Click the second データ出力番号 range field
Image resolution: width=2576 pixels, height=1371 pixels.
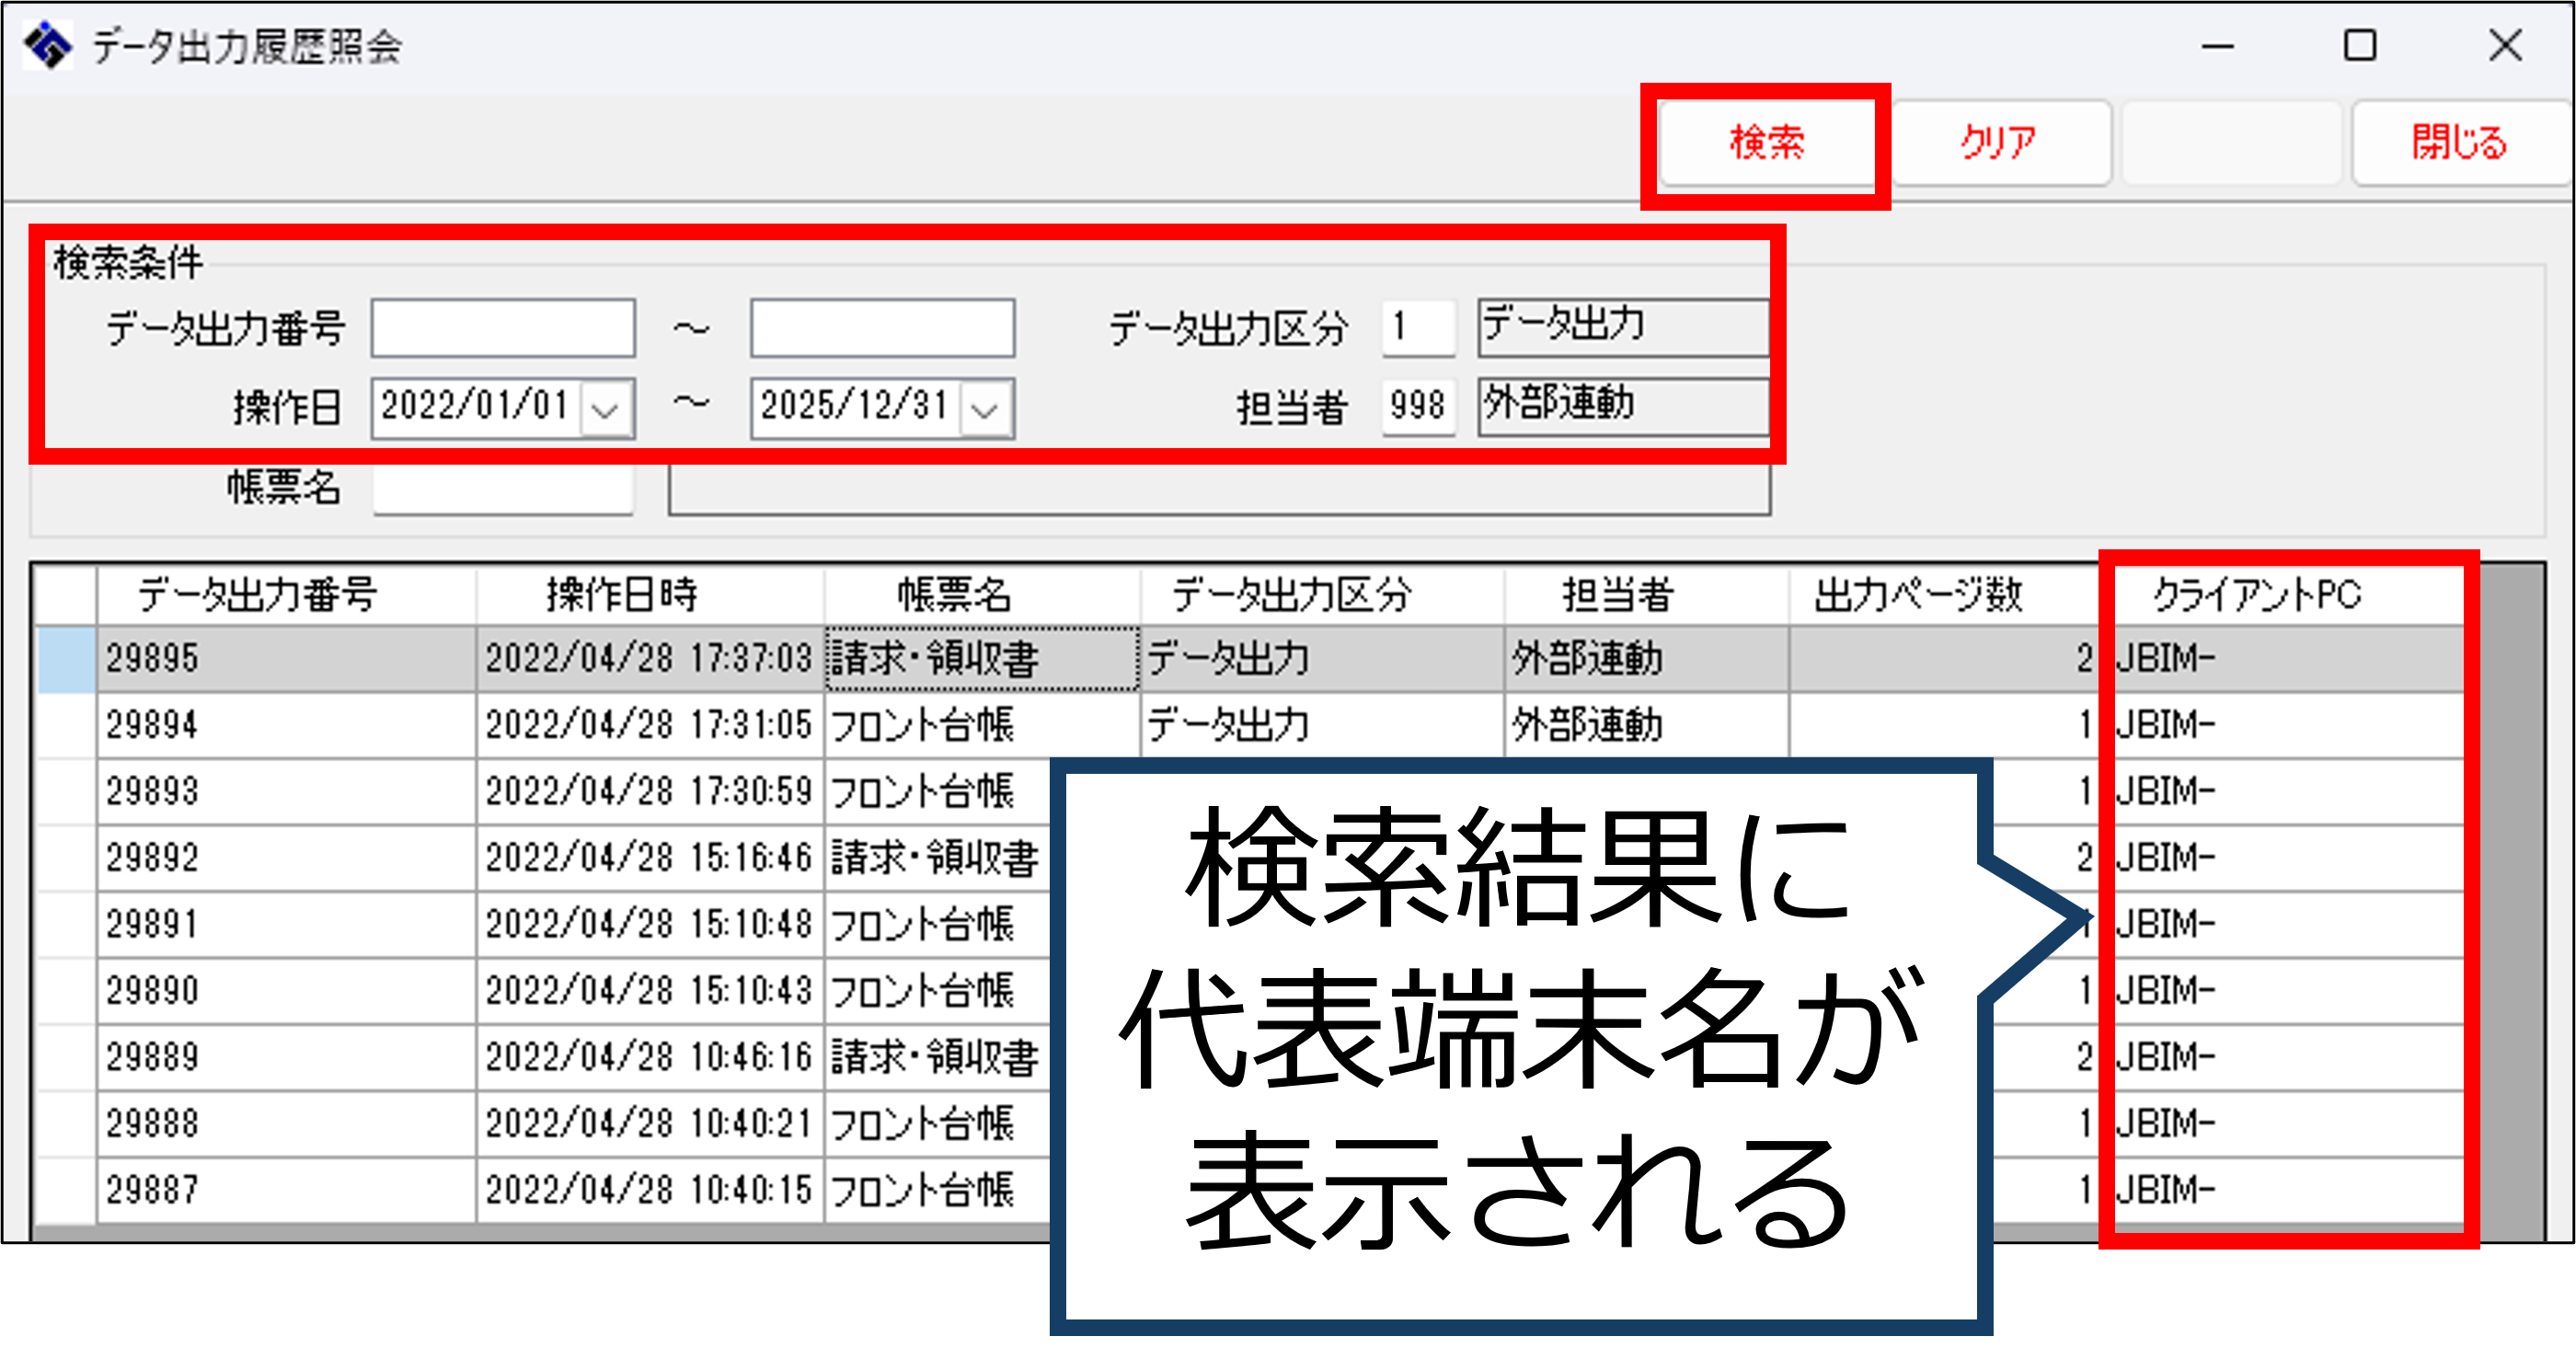click(882, 328)
